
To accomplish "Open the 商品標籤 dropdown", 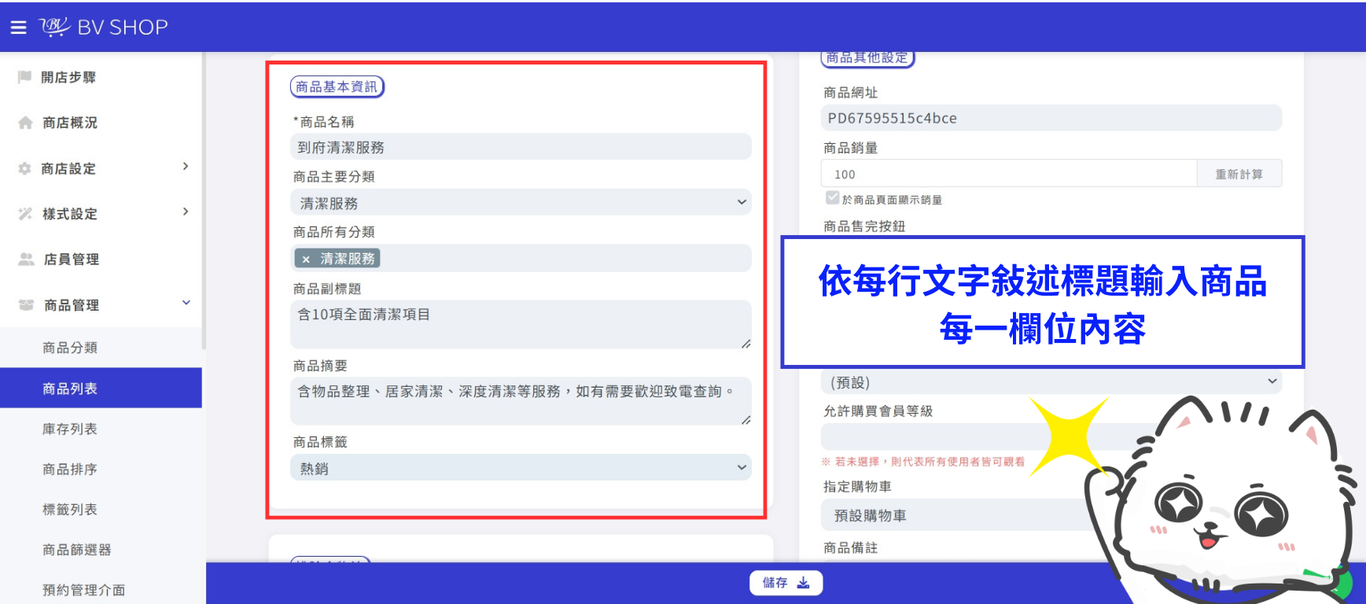I will [x=521, y=467].
